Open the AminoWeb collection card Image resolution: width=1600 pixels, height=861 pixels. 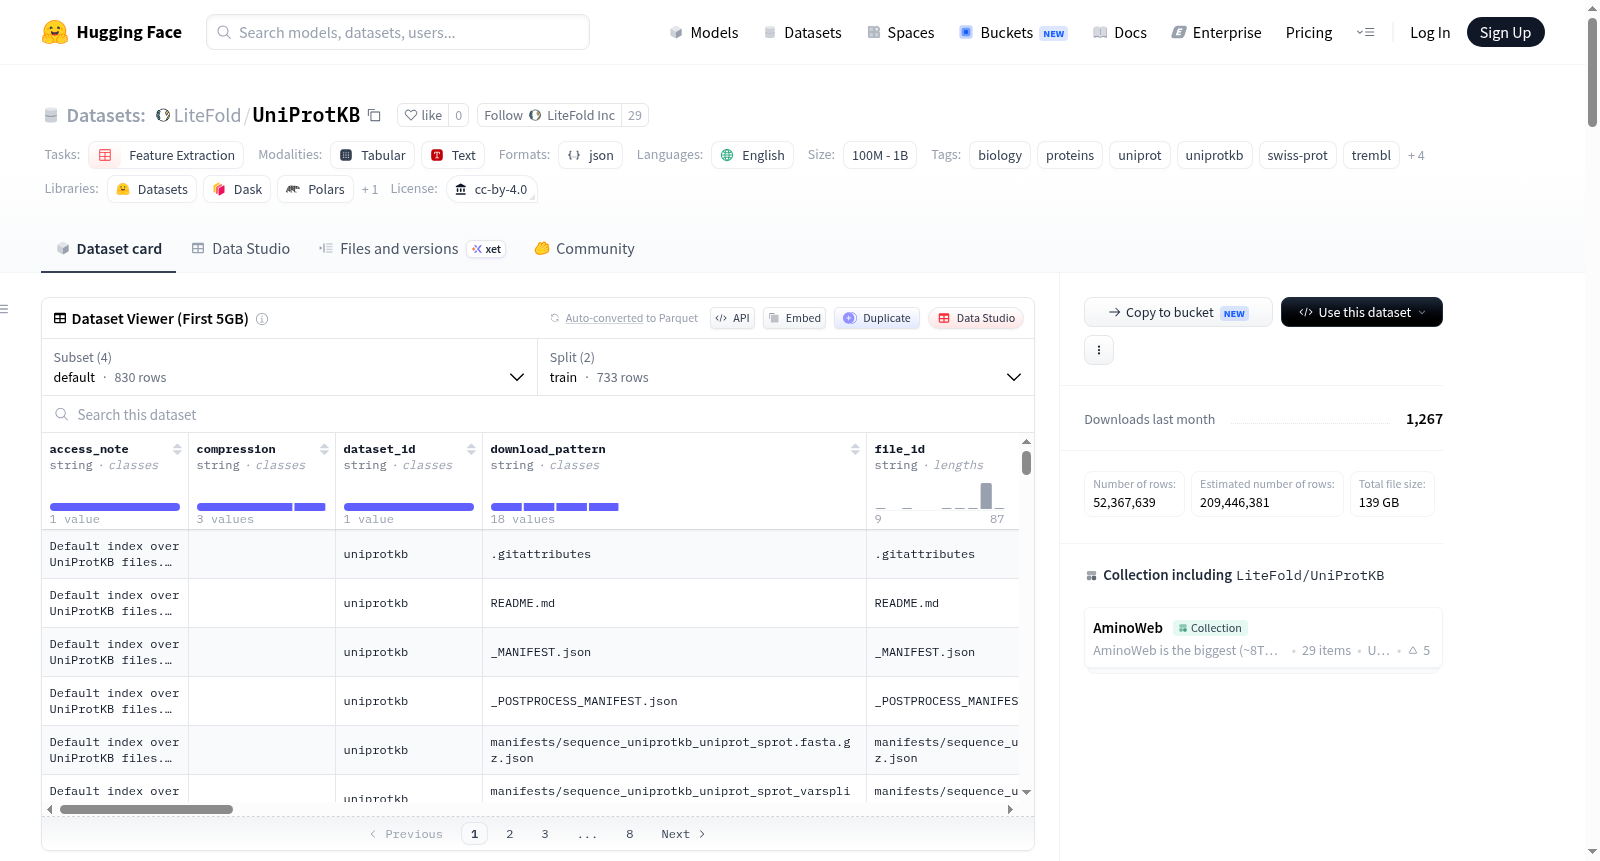point(1263,639)
